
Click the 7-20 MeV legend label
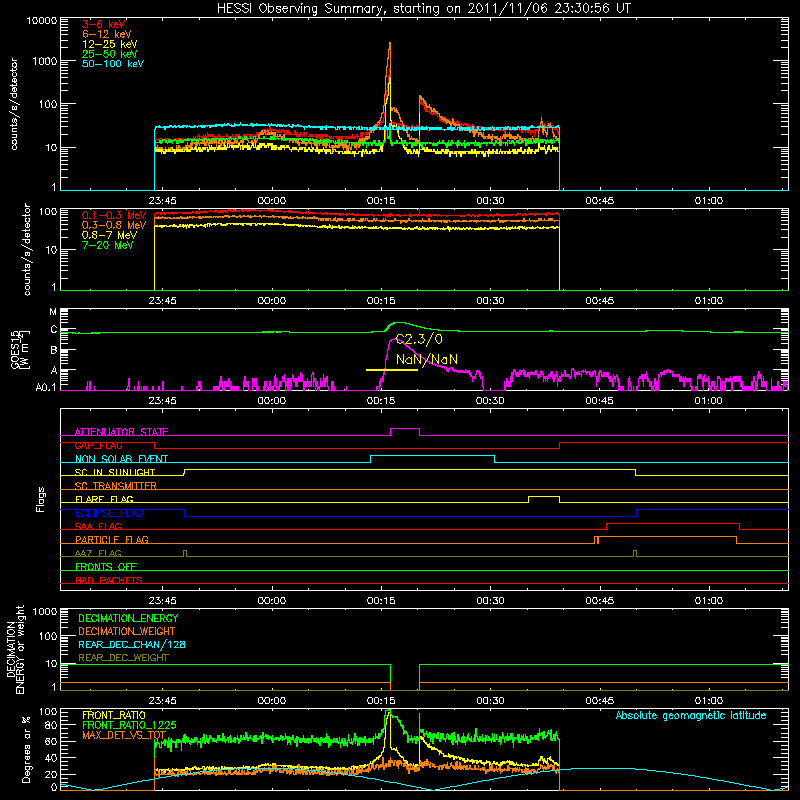point(107,245)
